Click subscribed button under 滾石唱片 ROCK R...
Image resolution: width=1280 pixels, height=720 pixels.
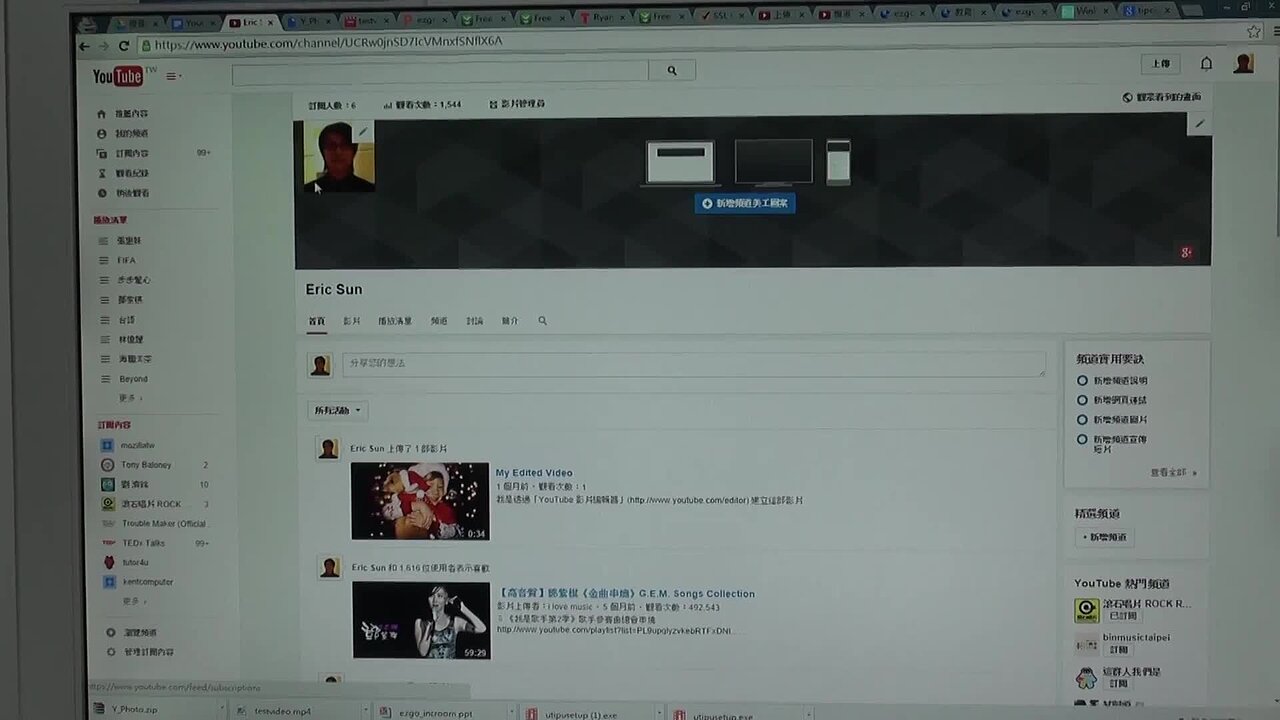(x=1123, y=617)
